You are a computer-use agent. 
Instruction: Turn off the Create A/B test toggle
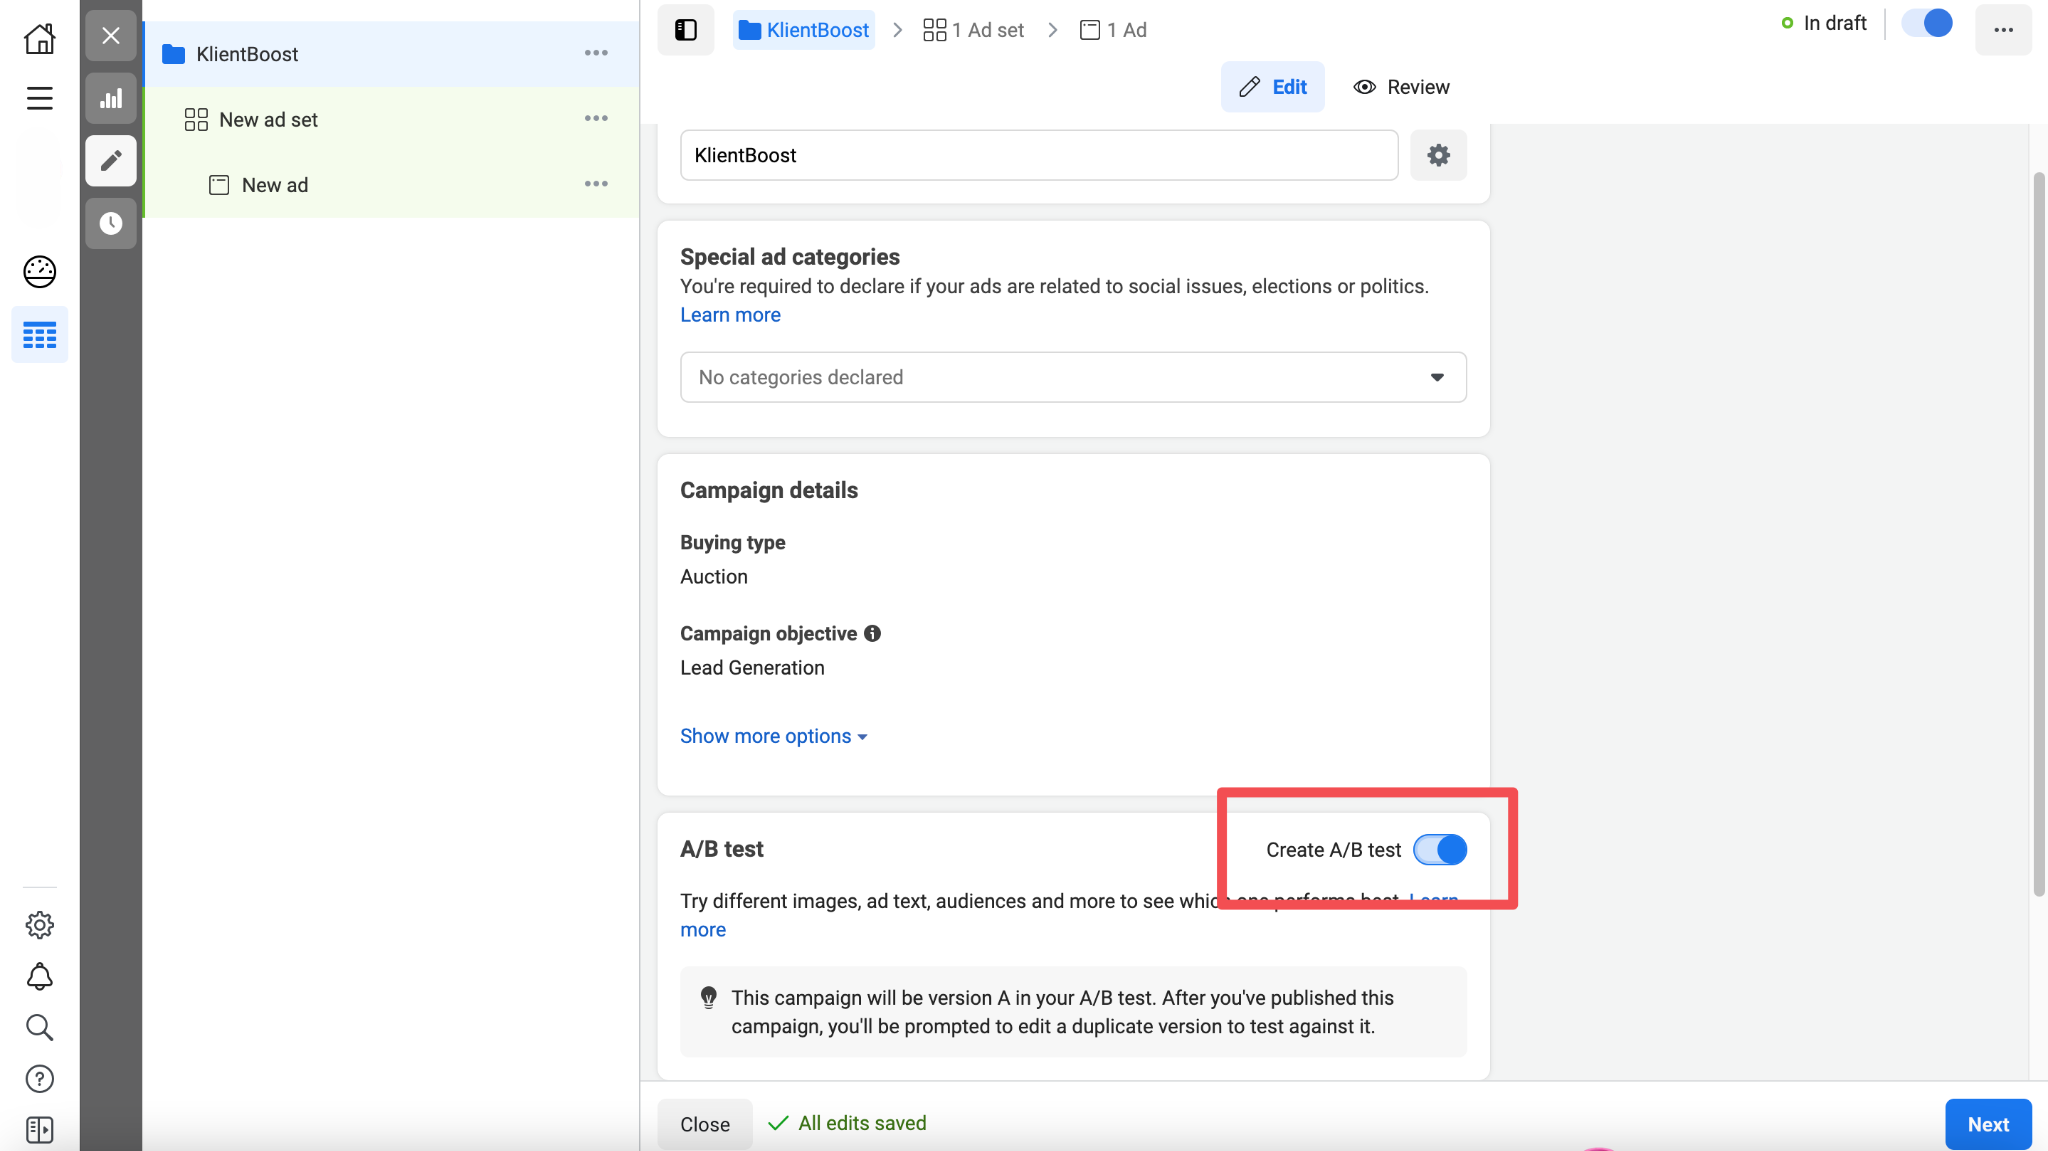(x=1440, y=850)
